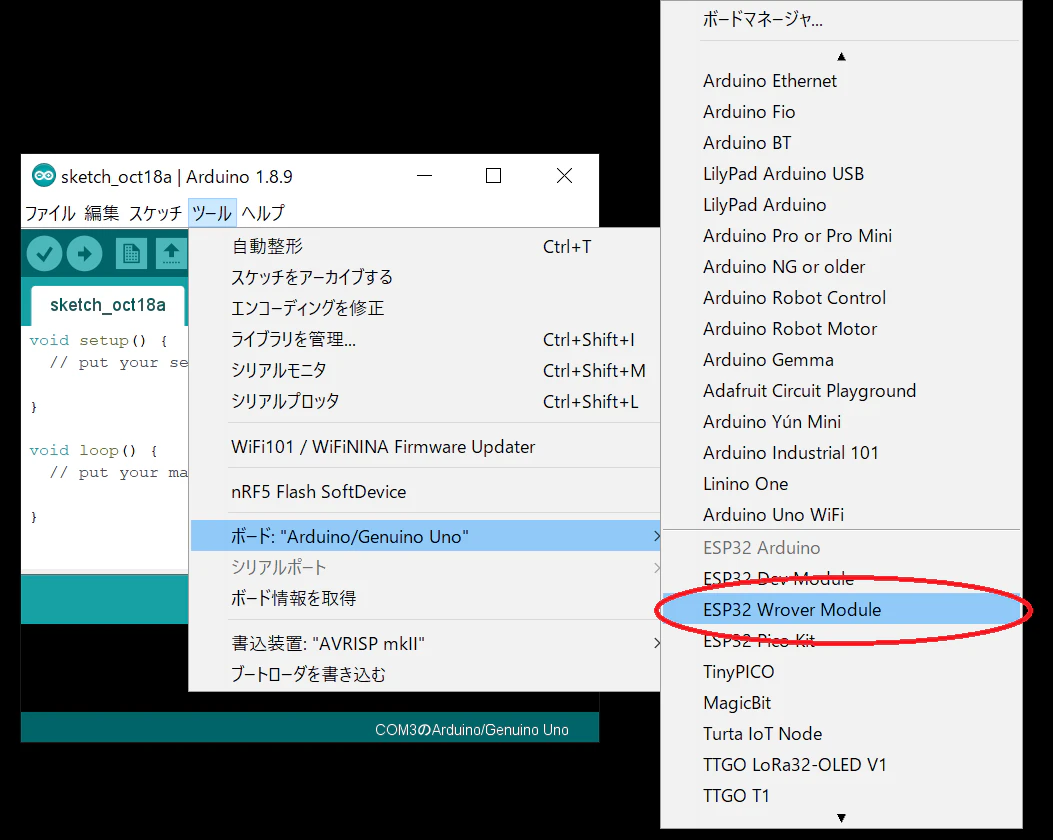Open ボードマネージャ... in board submenu

(841, 19)
